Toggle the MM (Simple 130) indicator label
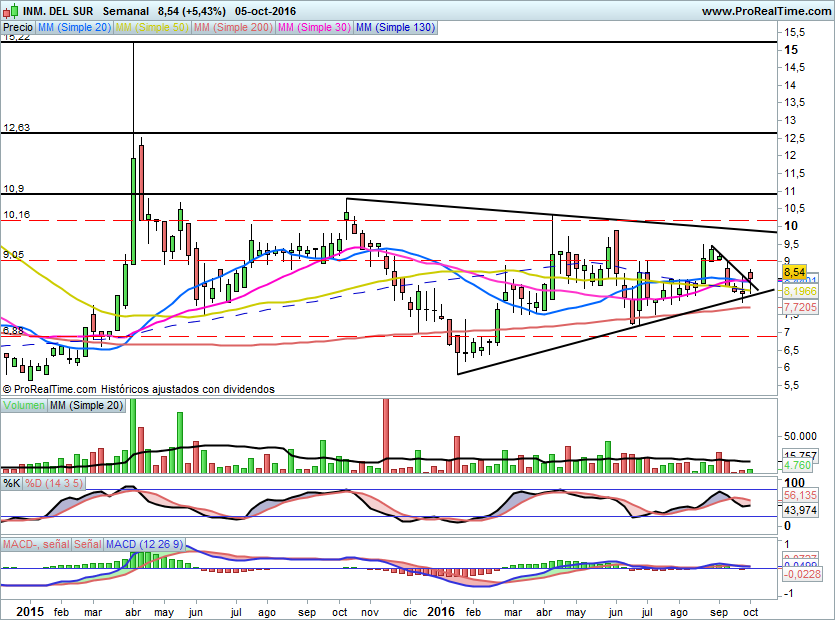The image size is (835, 620). coord(395,28)
